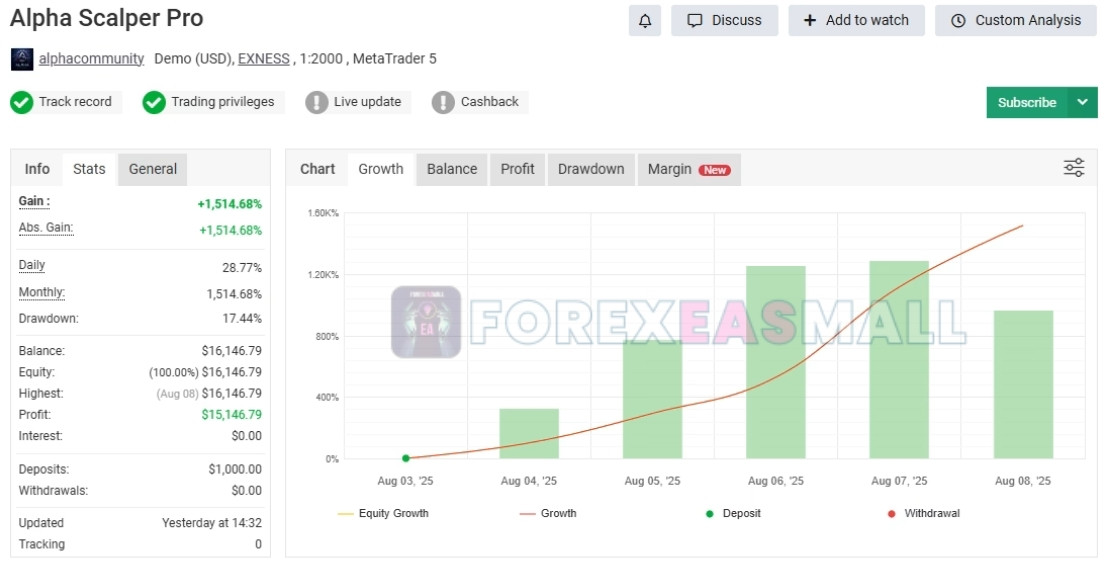Click the Daily value 28.77%
This screenshot has width=1110, height=565.
(242, 268)
